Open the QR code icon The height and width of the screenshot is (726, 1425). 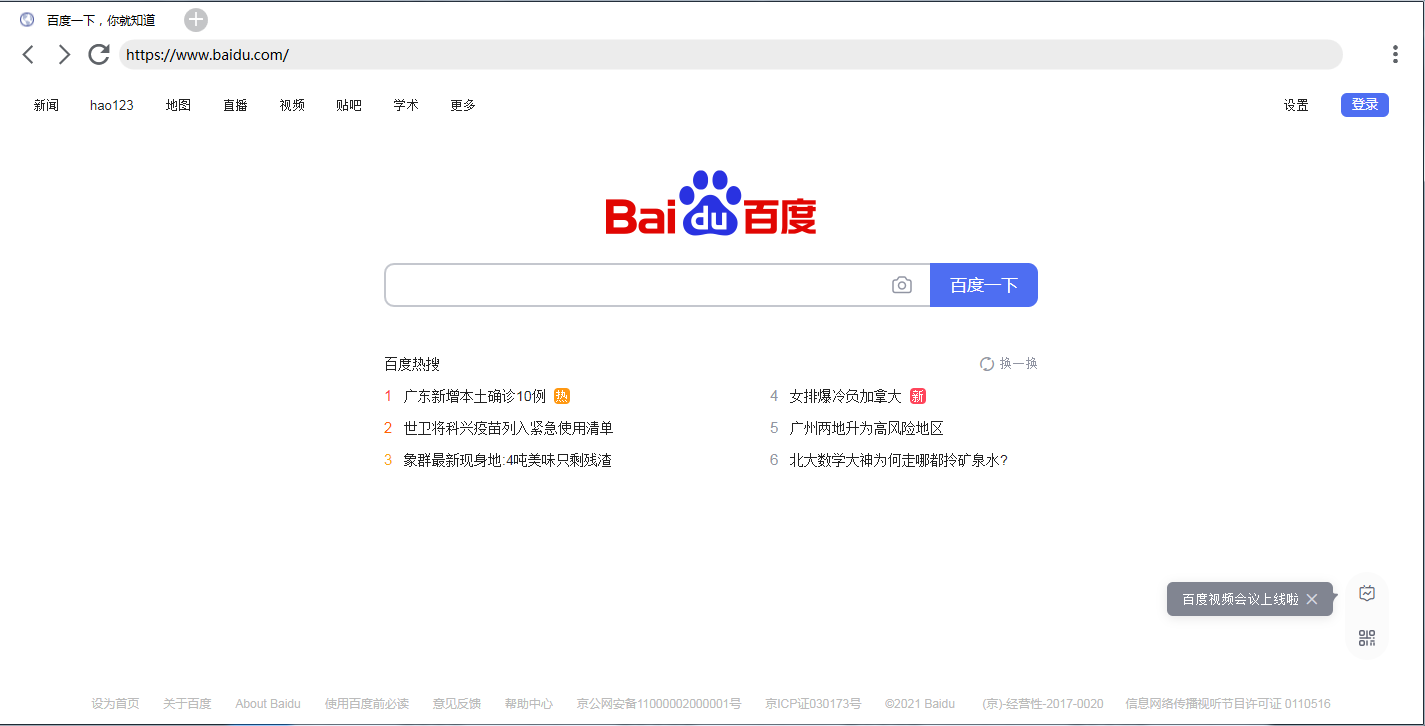[x=1367, y=638]
